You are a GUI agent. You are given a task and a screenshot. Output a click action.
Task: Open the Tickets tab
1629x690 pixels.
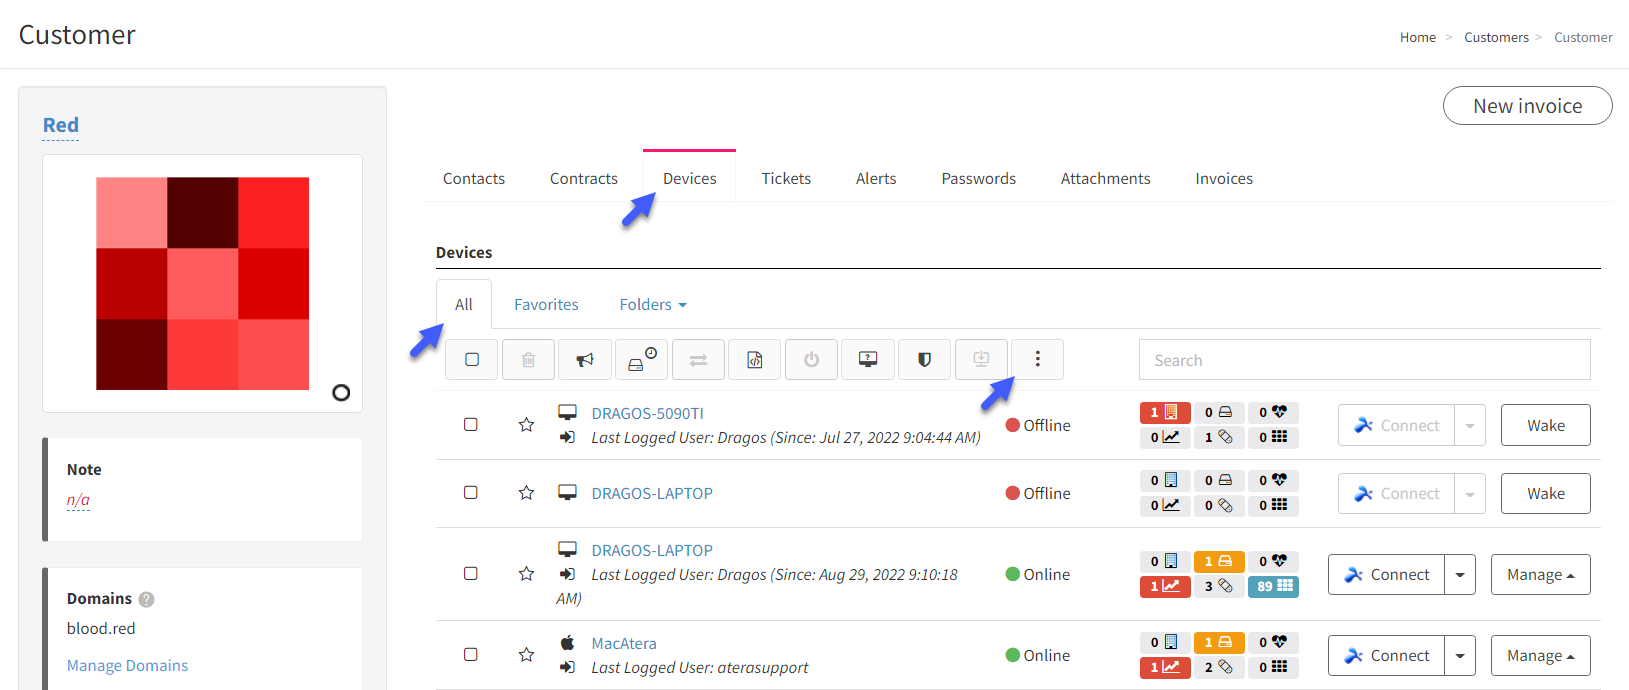click(786, 179)
